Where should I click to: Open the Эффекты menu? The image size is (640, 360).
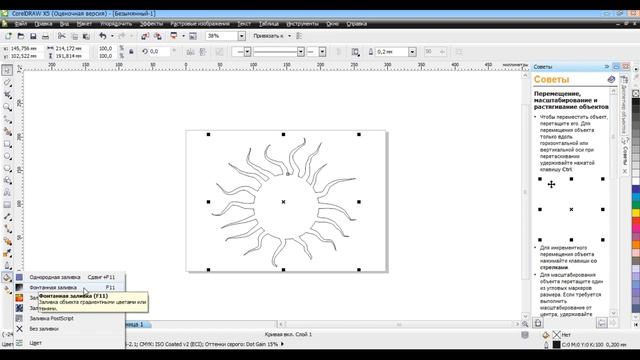(x=151, y=24)
